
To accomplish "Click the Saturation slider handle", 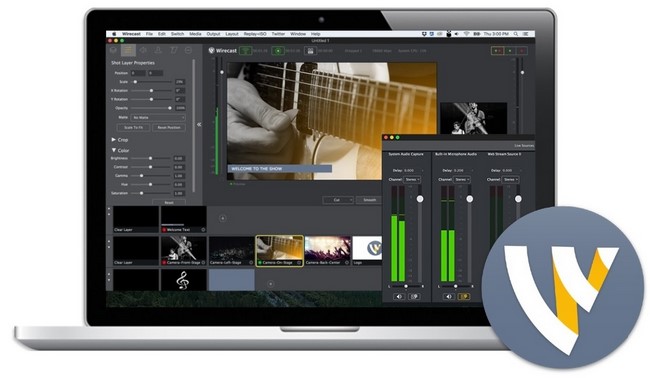I will click(141, 193).
